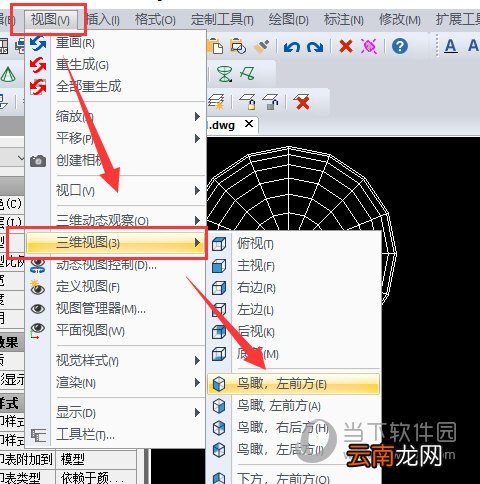
Task: Click the paste clipboard toolbar icon
Action: tap(215, 46)
